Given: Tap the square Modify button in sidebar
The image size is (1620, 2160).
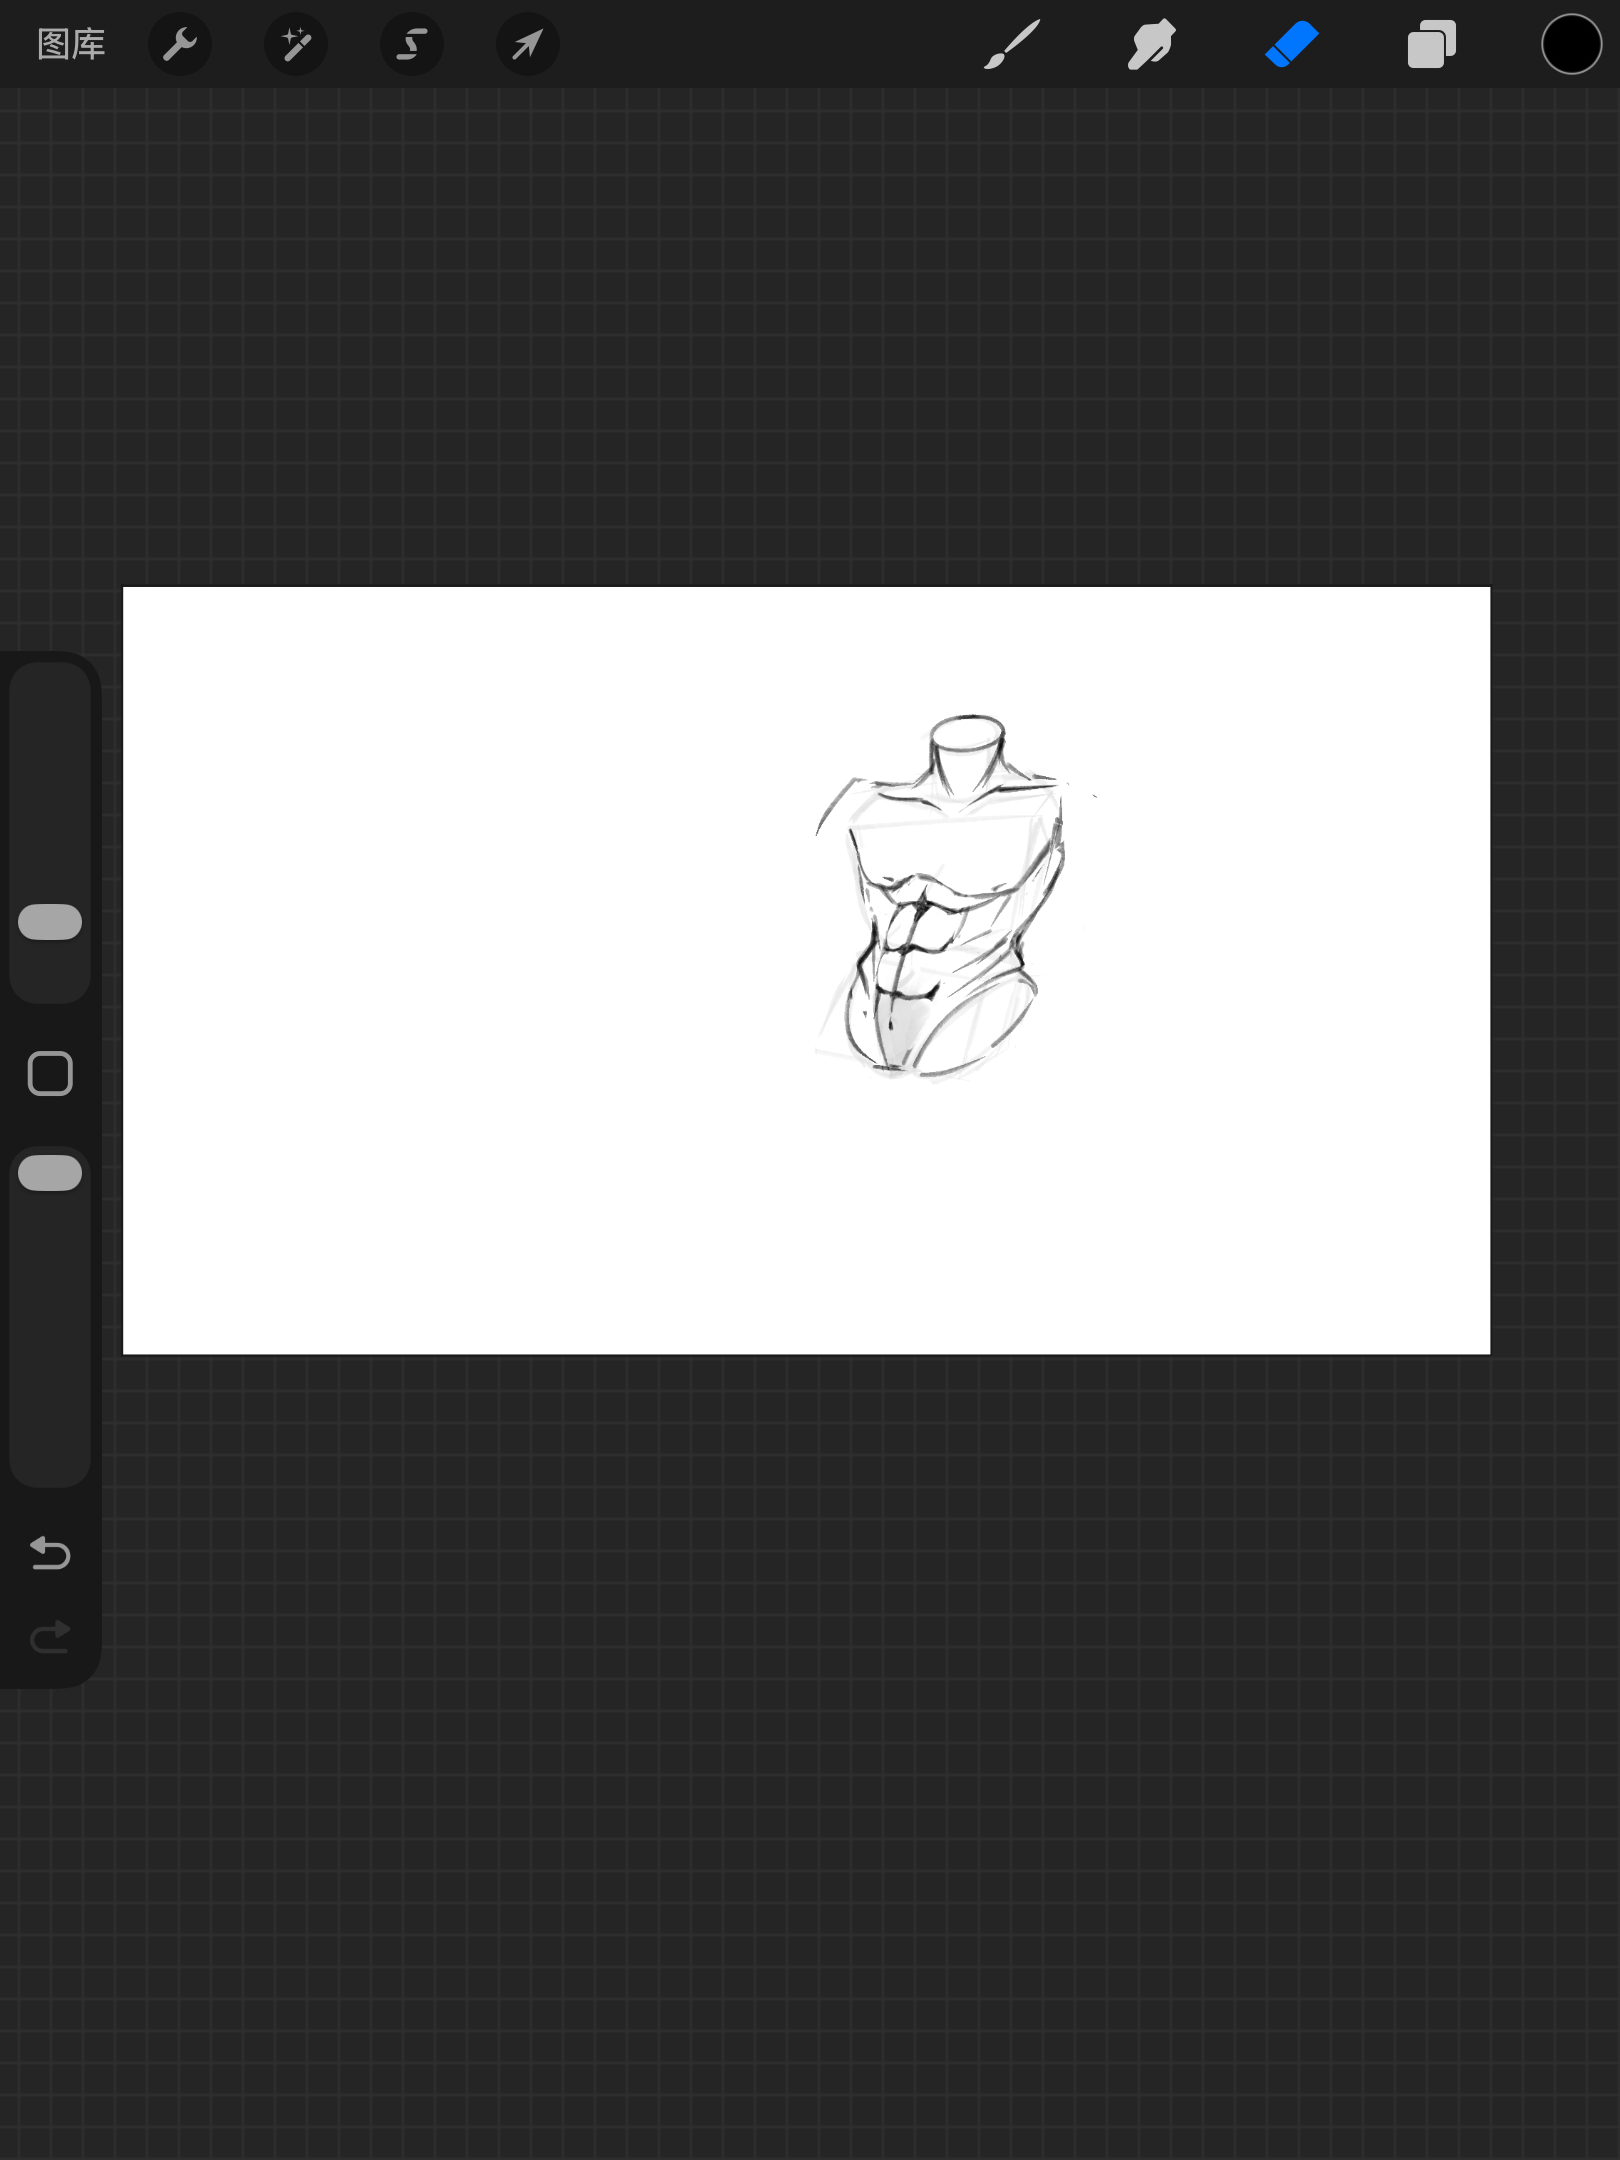Looking at the screenshot, I should coord(50,1074).
